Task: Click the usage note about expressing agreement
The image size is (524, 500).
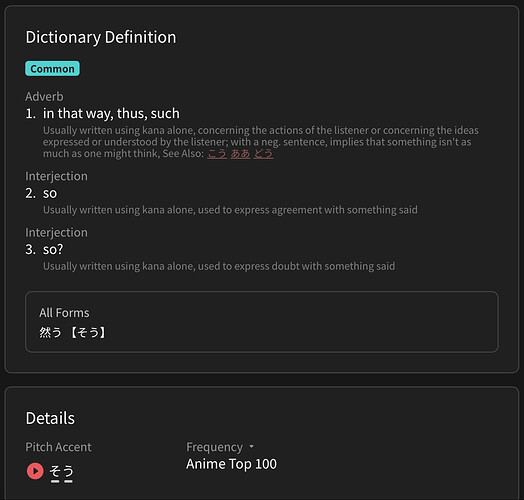Action: (230, 210)
